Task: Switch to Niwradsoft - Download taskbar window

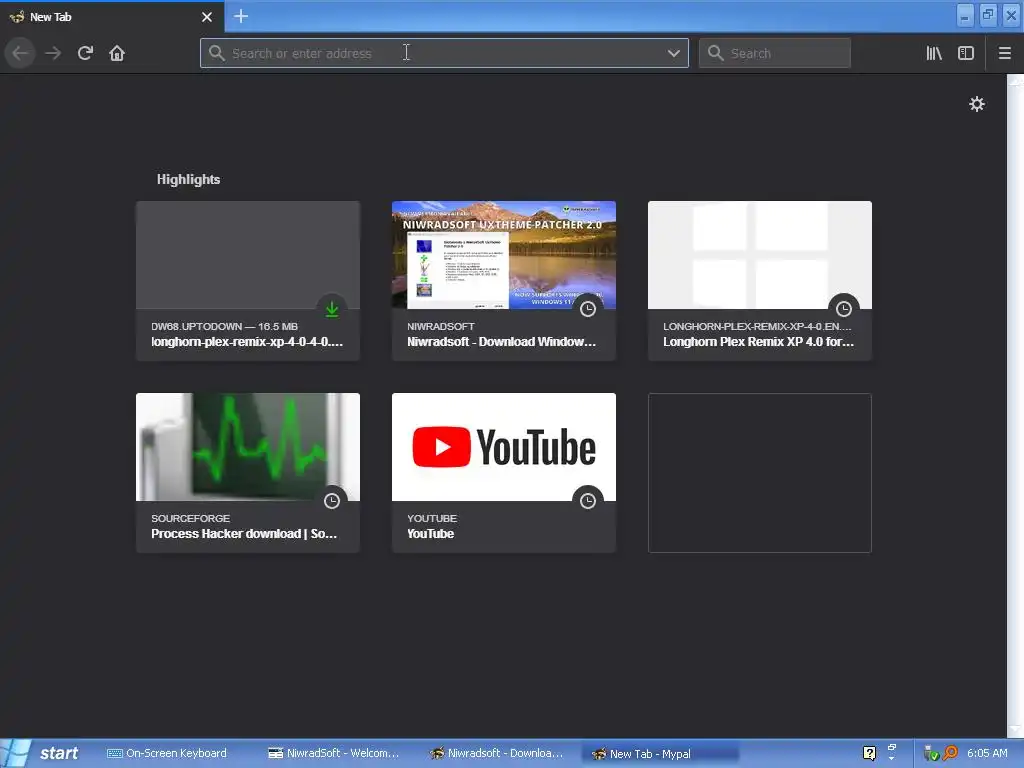Action: coord(496,753)
